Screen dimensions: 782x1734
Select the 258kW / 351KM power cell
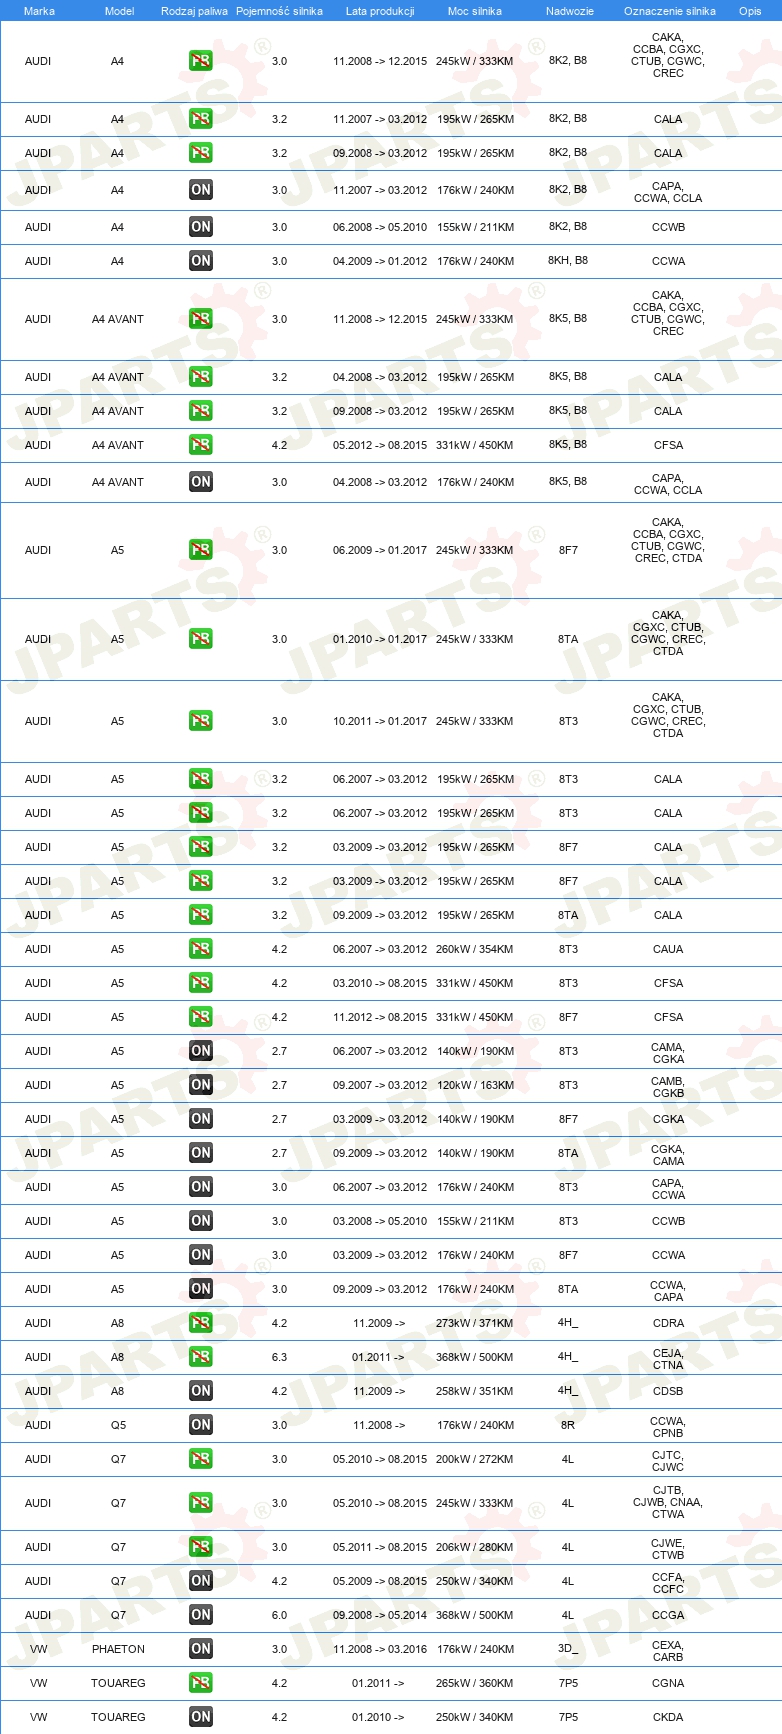tap(475, 1391)
